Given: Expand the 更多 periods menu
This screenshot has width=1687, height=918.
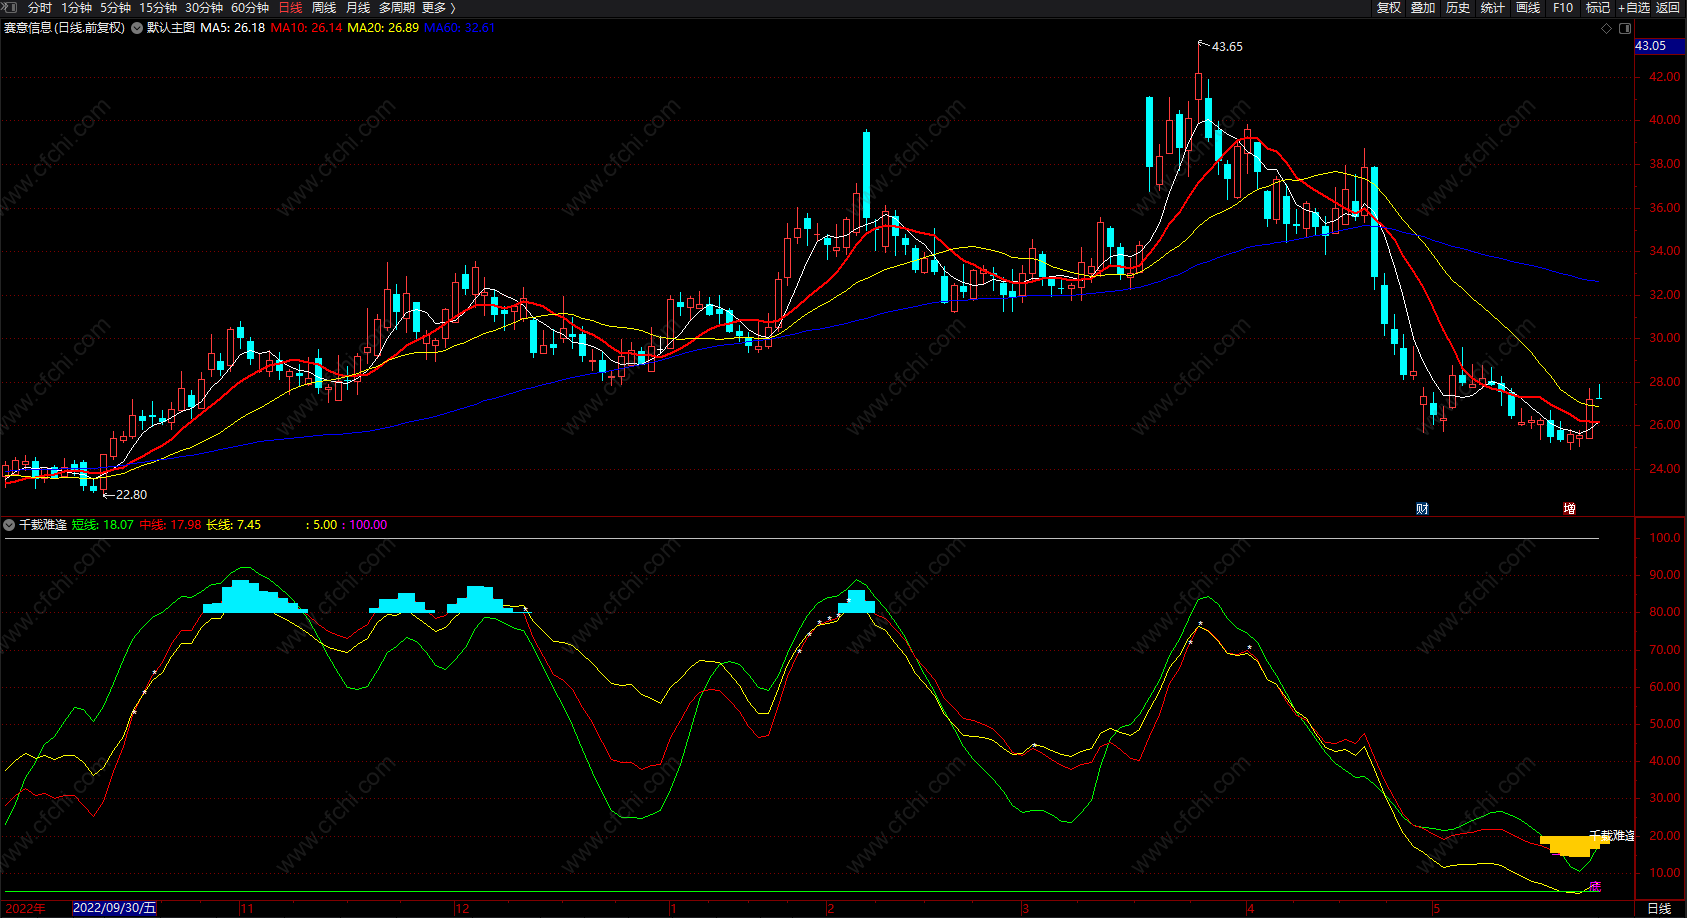Looking at the screenshot, I should click(x=438, y=8).
